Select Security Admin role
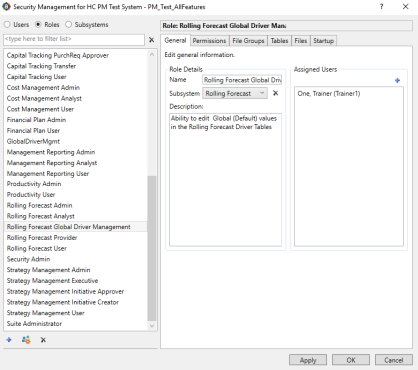 pos(76,259)
